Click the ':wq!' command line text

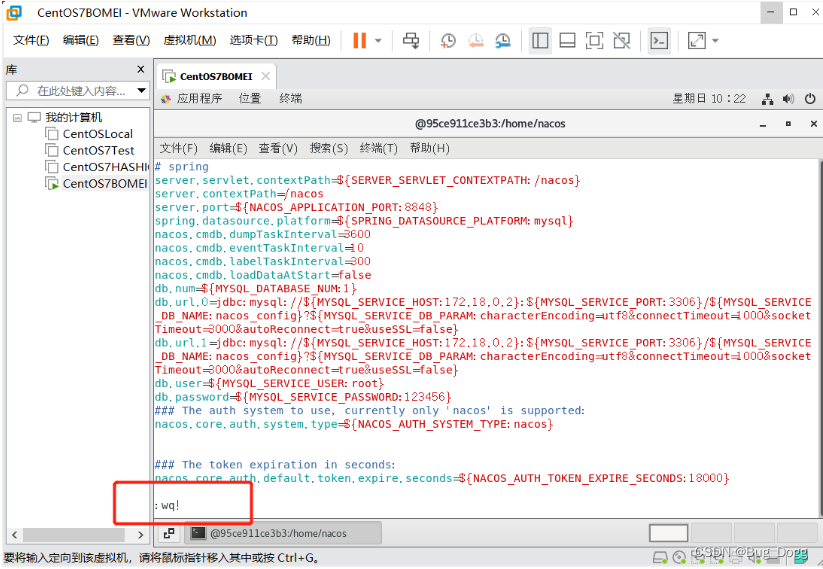click(x=167, y=505)
